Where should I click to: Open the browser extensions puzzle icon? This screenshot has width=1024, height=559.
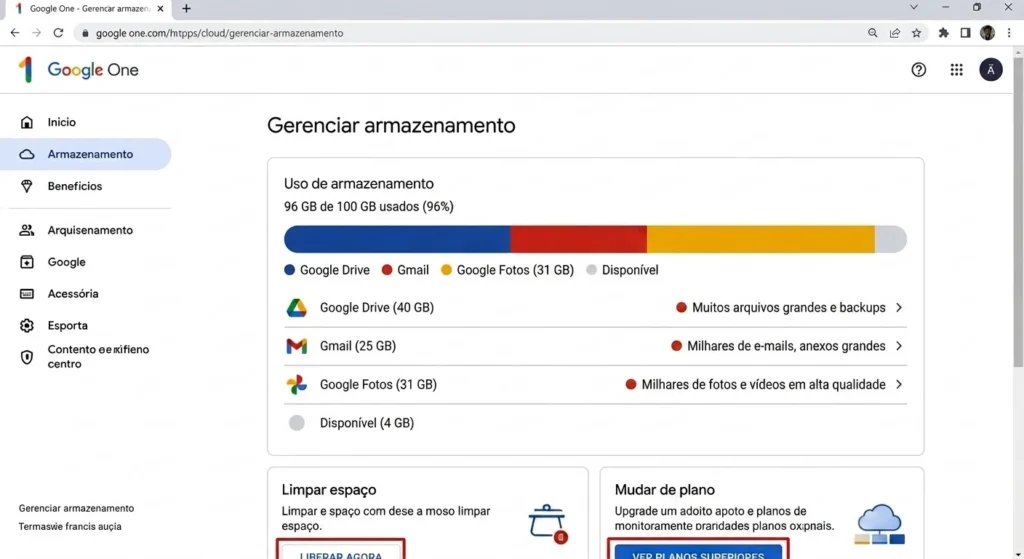(944, 33)
